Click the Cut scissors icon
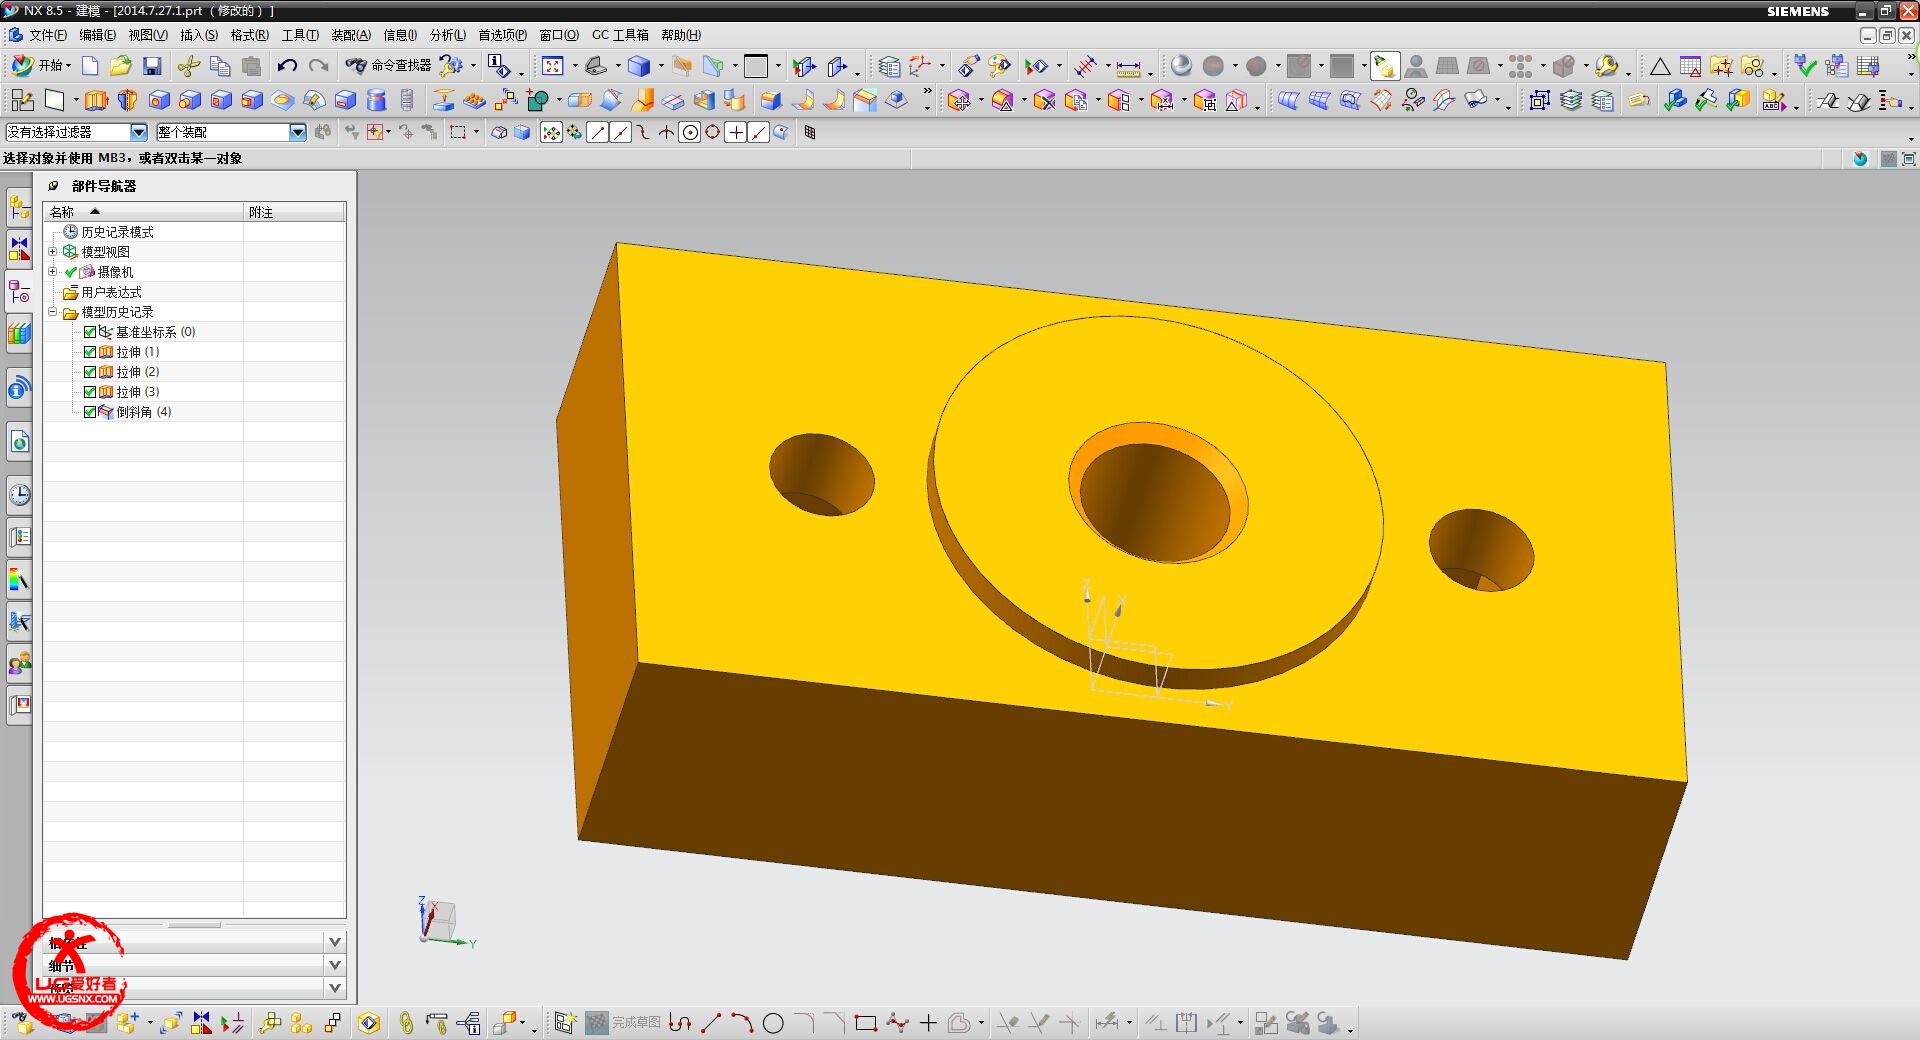Image resolution: width=1920 pixels, height=1040 pixels. [188, 66]
